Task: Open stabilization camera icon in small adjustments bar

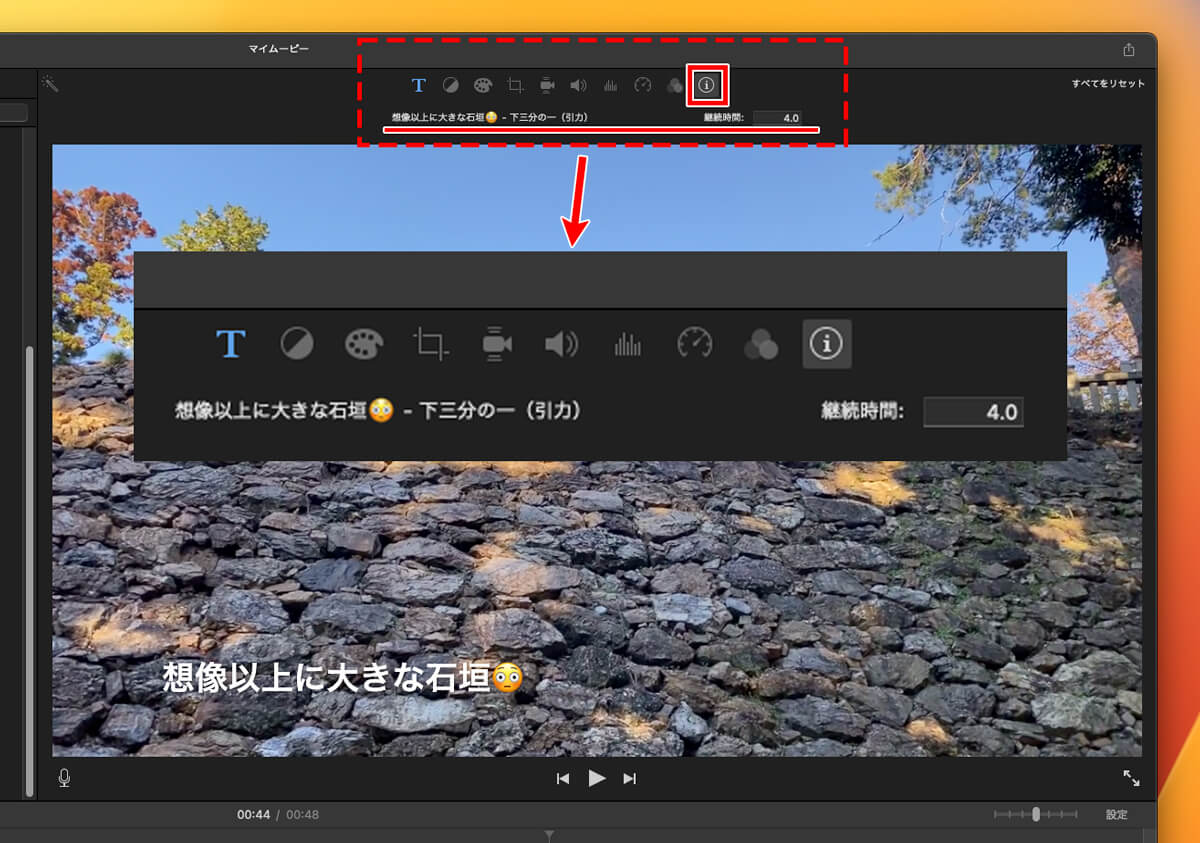Action: pyautogui.click(x=547, y=85)
